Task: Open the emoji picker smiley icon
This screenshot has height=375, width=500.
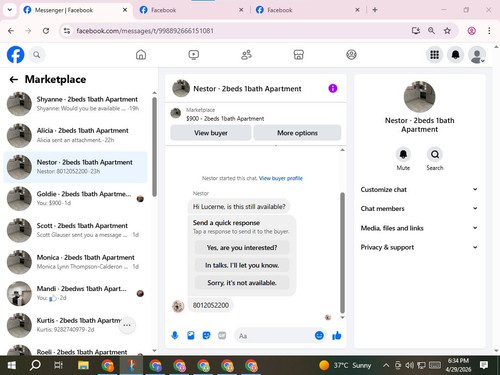Action: 319,335
